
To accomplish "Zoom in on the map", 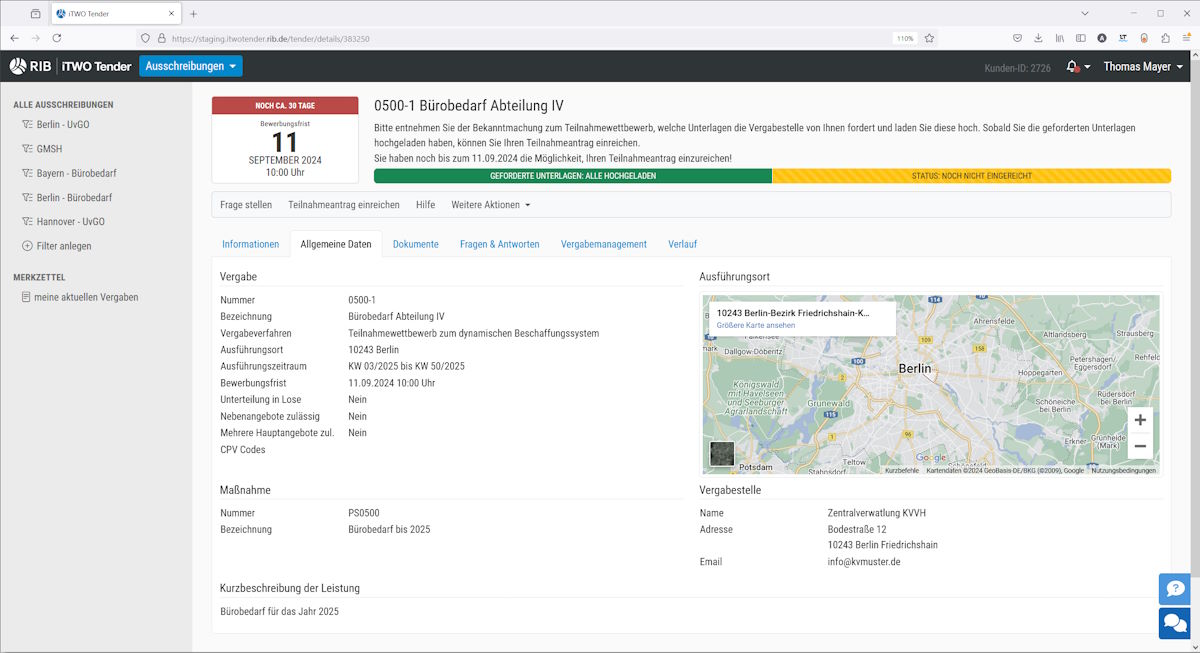I will tap(1140, 421).
